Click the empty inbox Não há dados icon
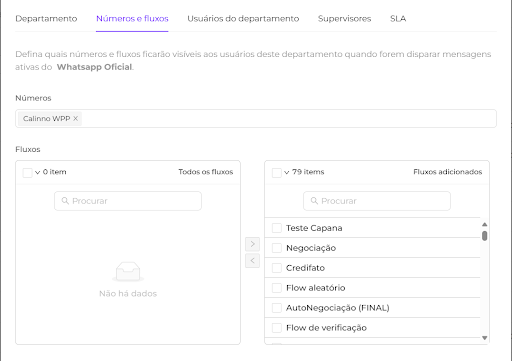The height and width of the screenshot is (361, 512). click(128, 272)
